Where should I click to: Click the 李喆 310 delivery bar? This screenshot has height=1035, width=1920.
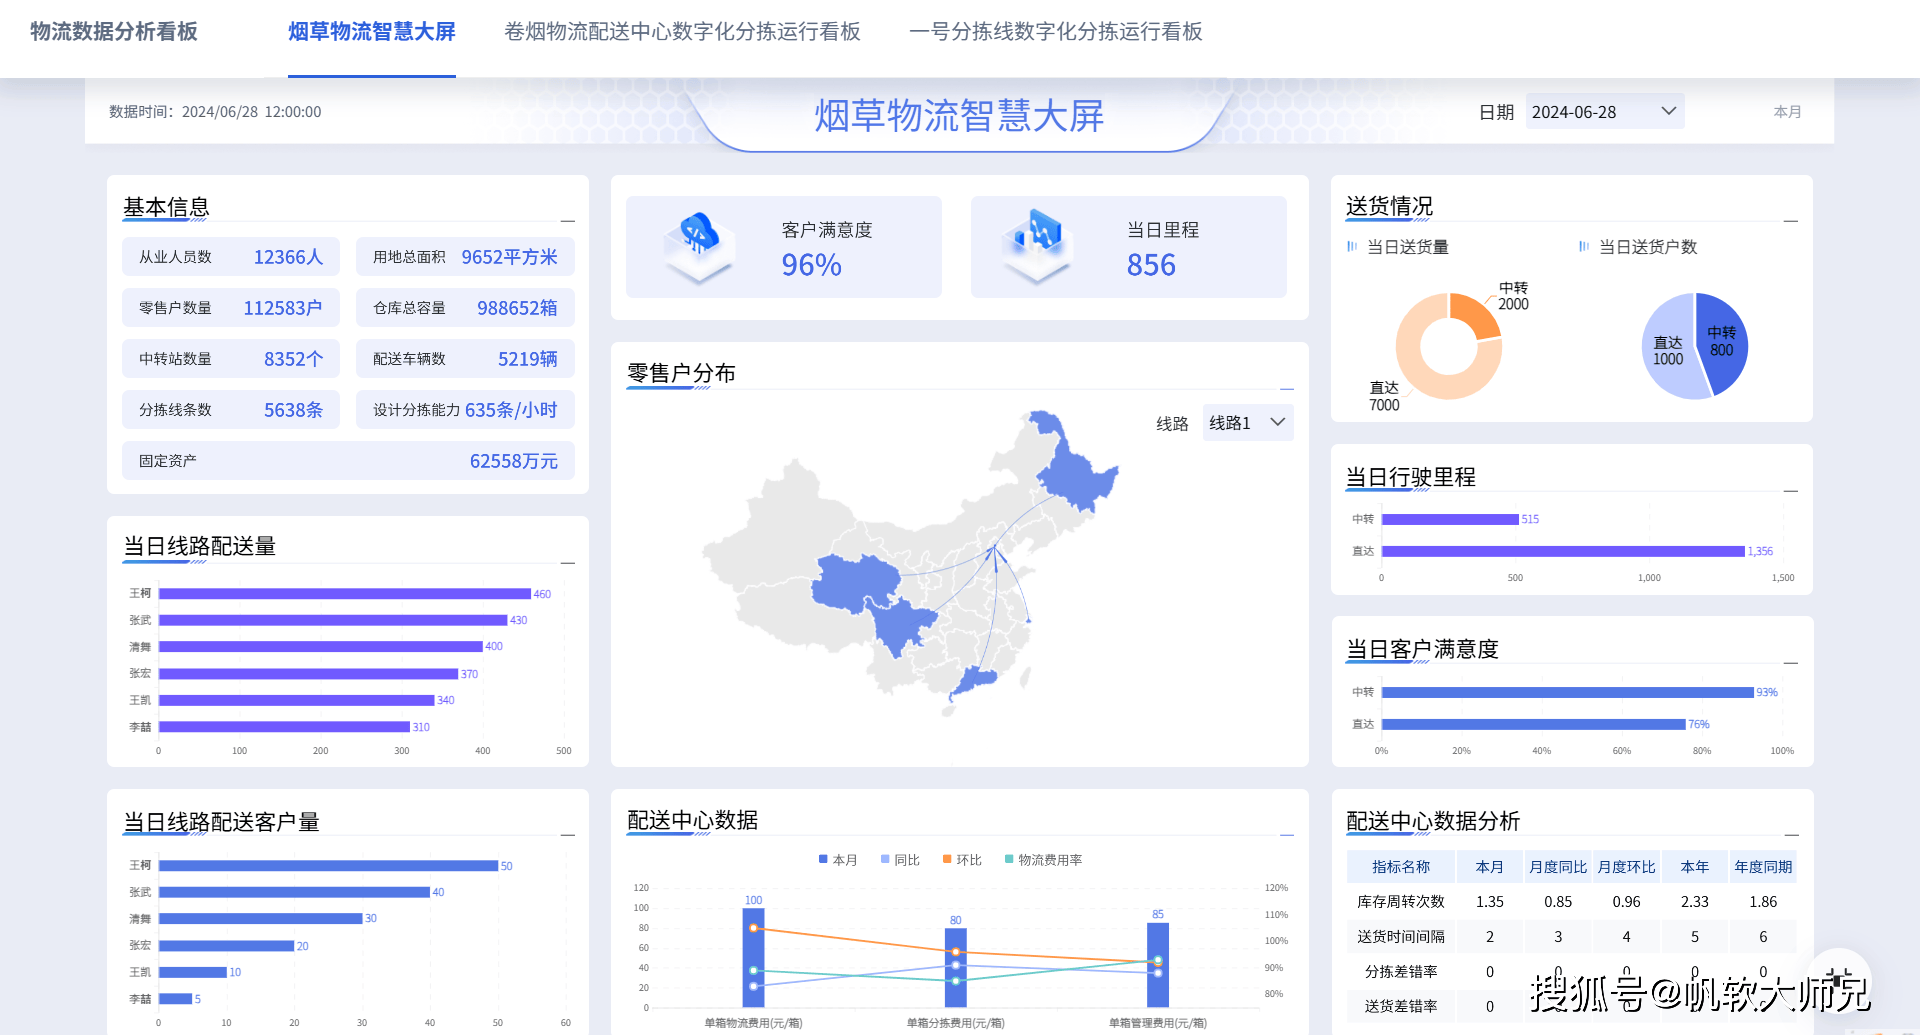point(284,727)
